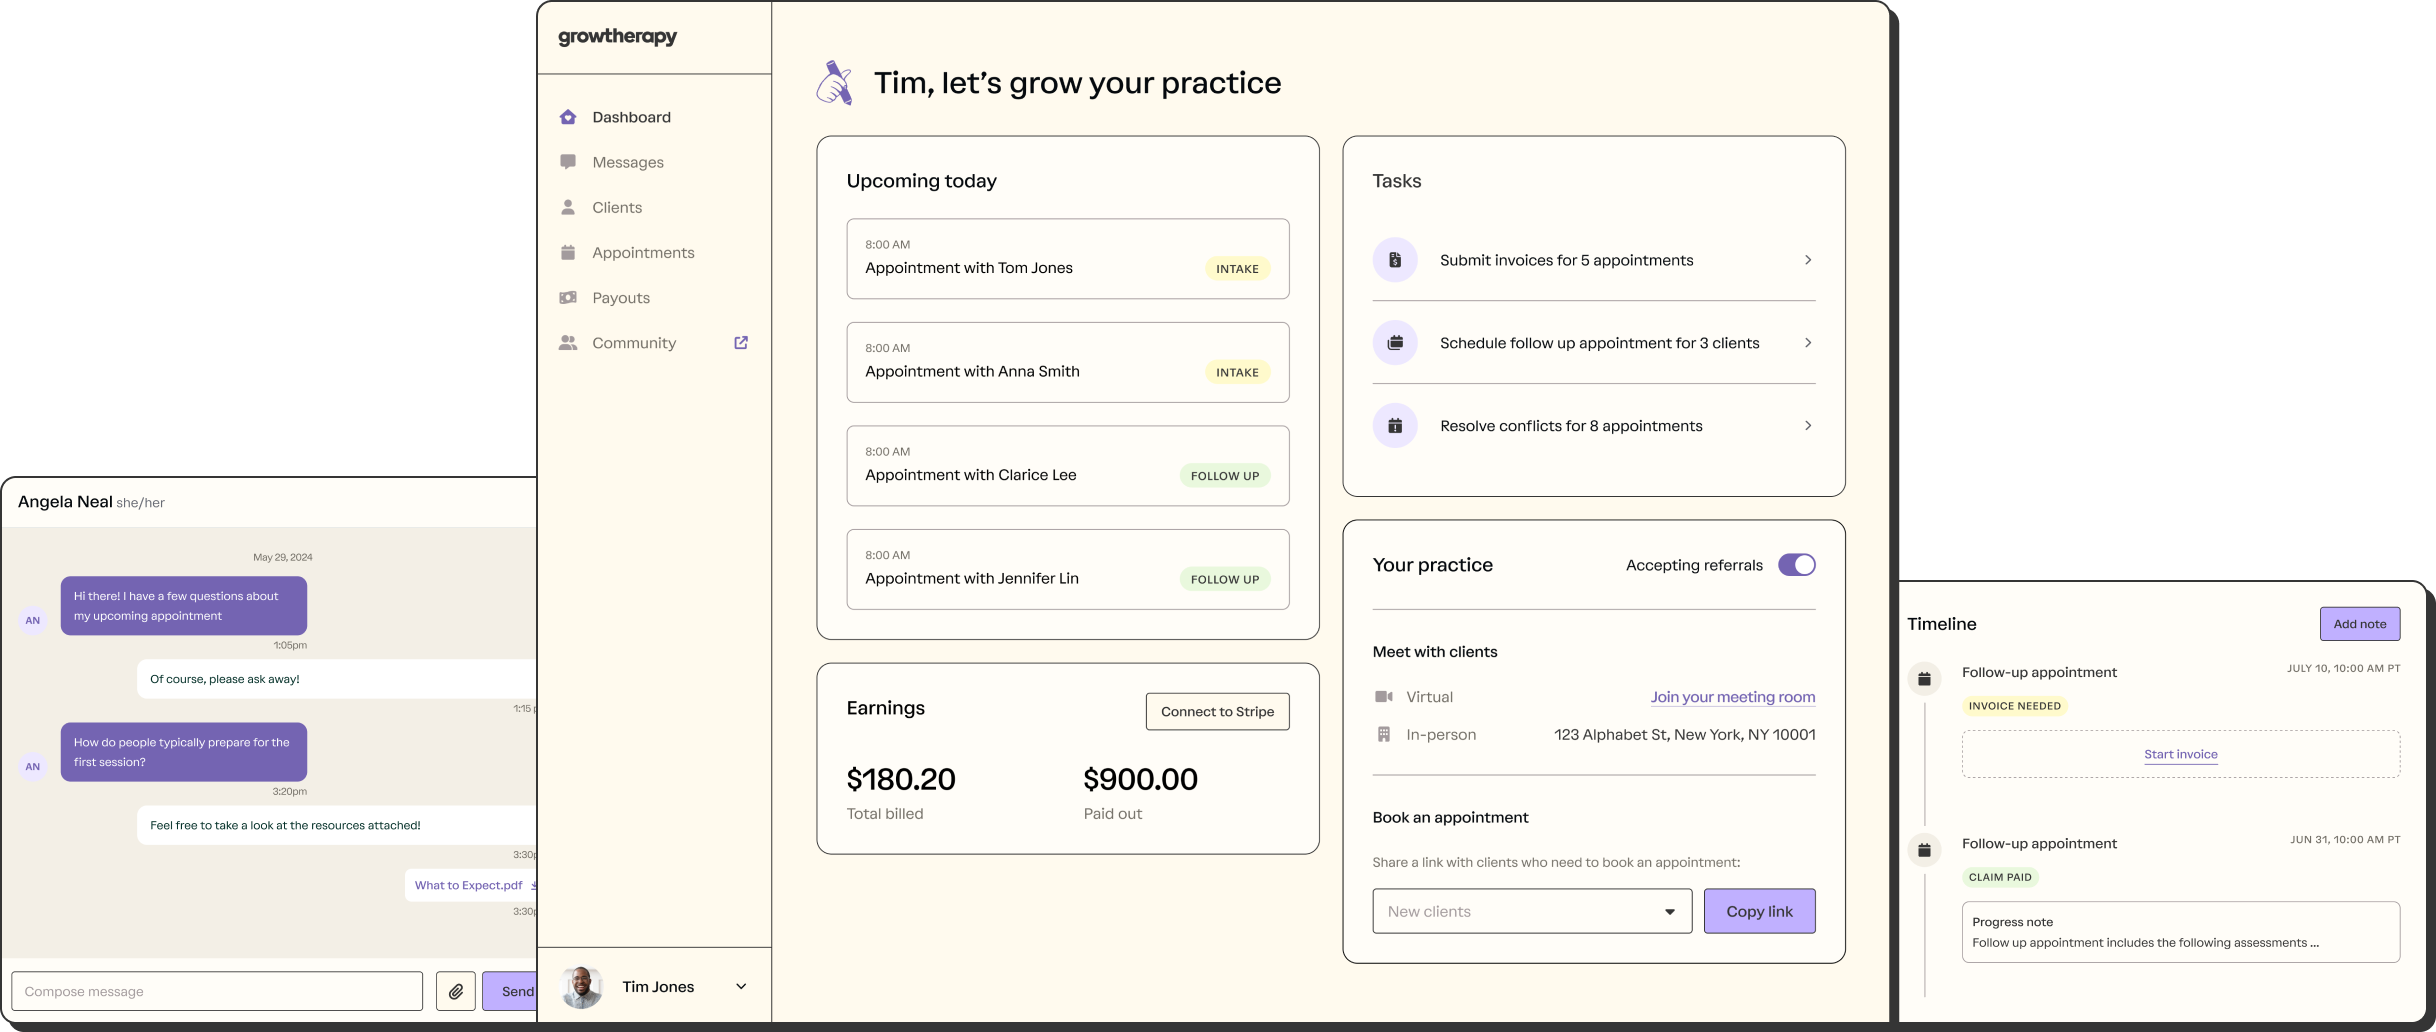Expand Submit invoices task chevron
2436x1032 pixels.
(x=1807, y=260)
